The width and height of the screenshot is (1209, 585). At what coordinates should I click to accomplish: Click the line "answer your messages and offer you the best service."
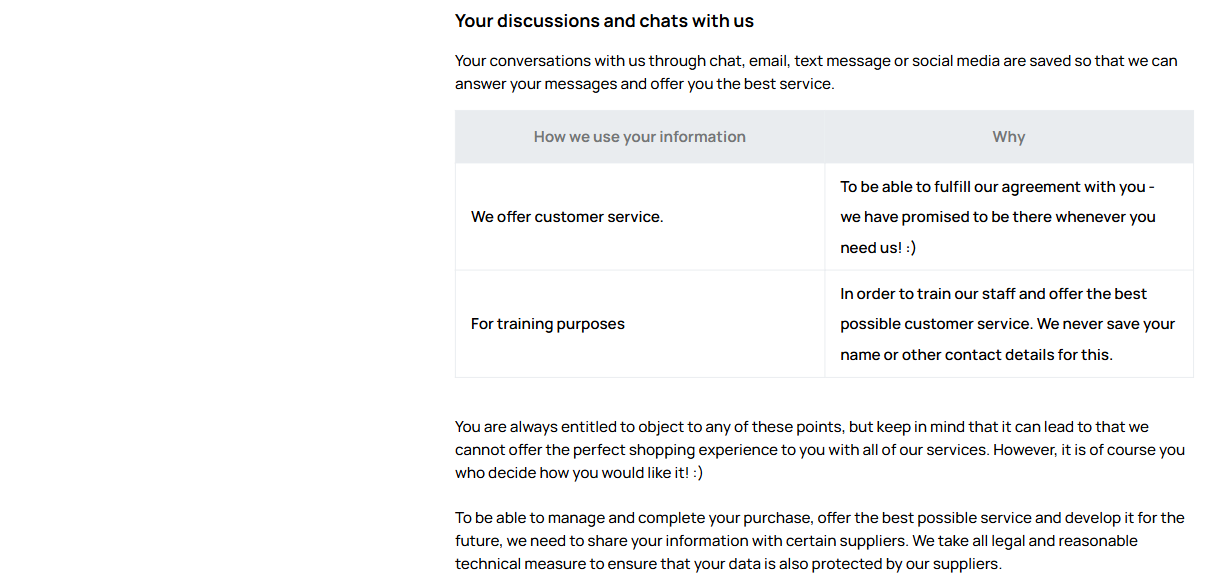(644, 84)
